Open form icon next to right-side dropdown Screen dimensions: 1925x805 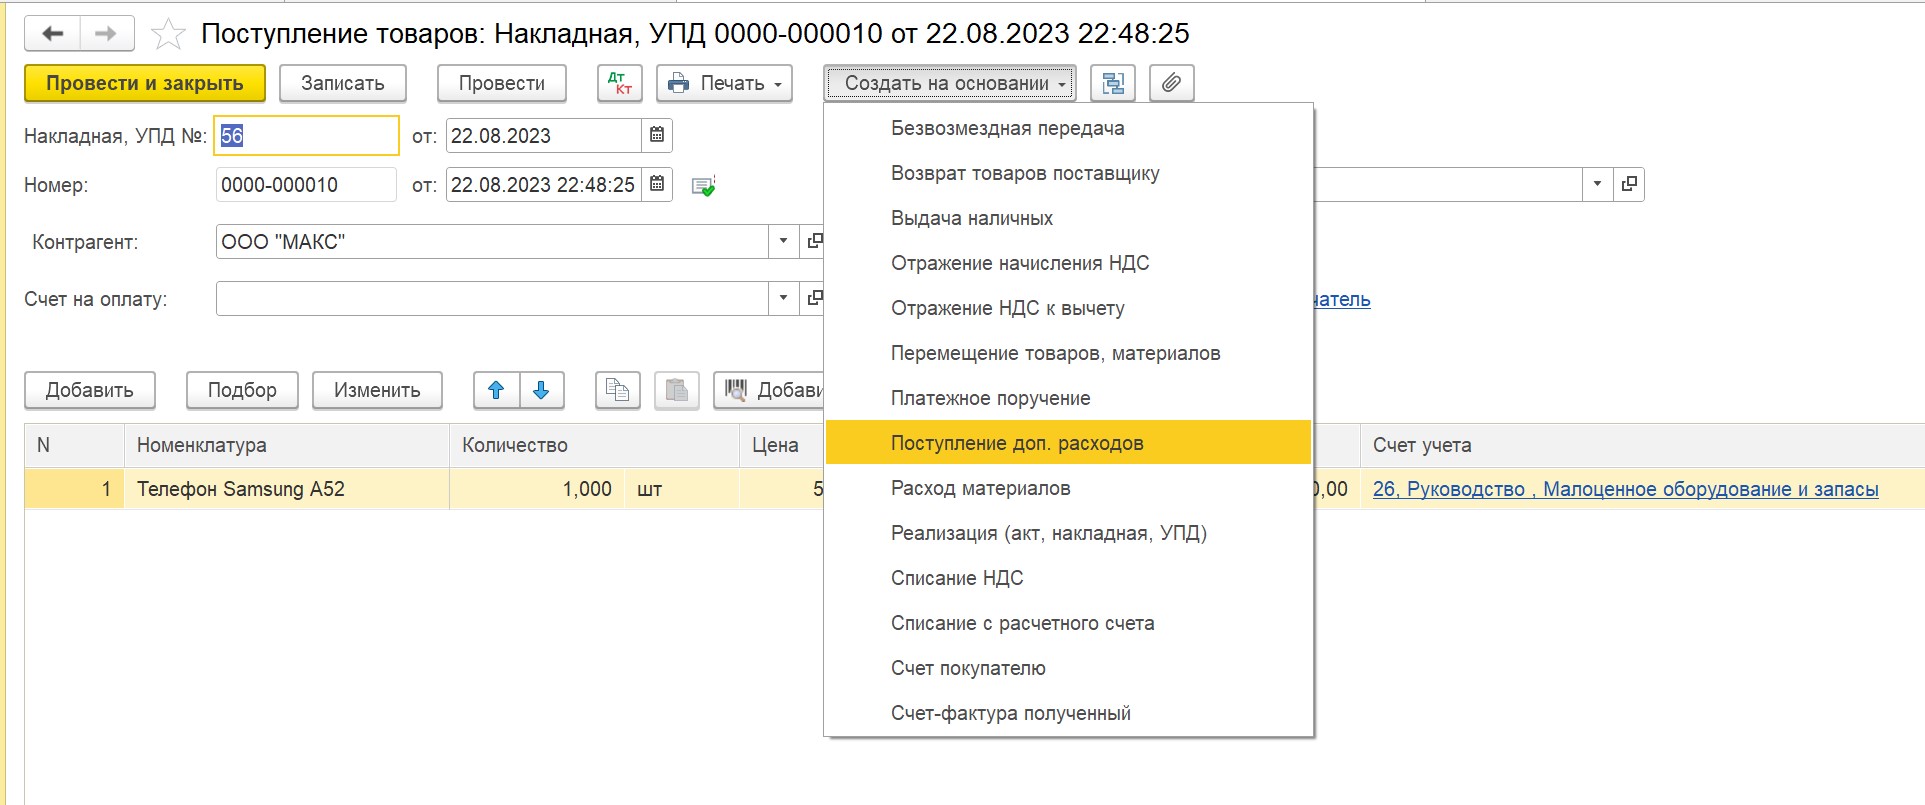[x=1629, y=184]
